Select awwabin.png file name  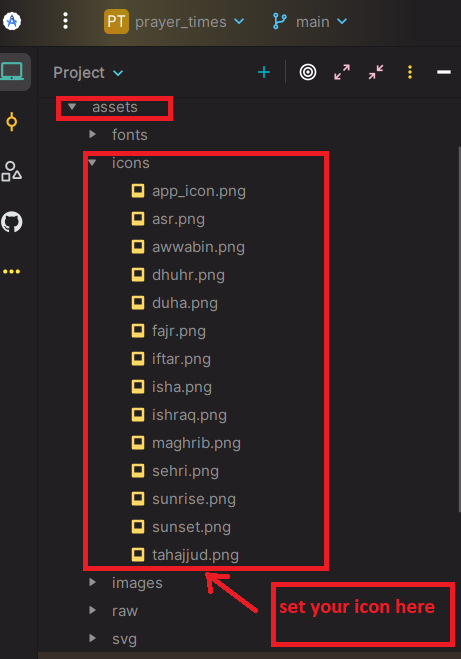[198, 247]
